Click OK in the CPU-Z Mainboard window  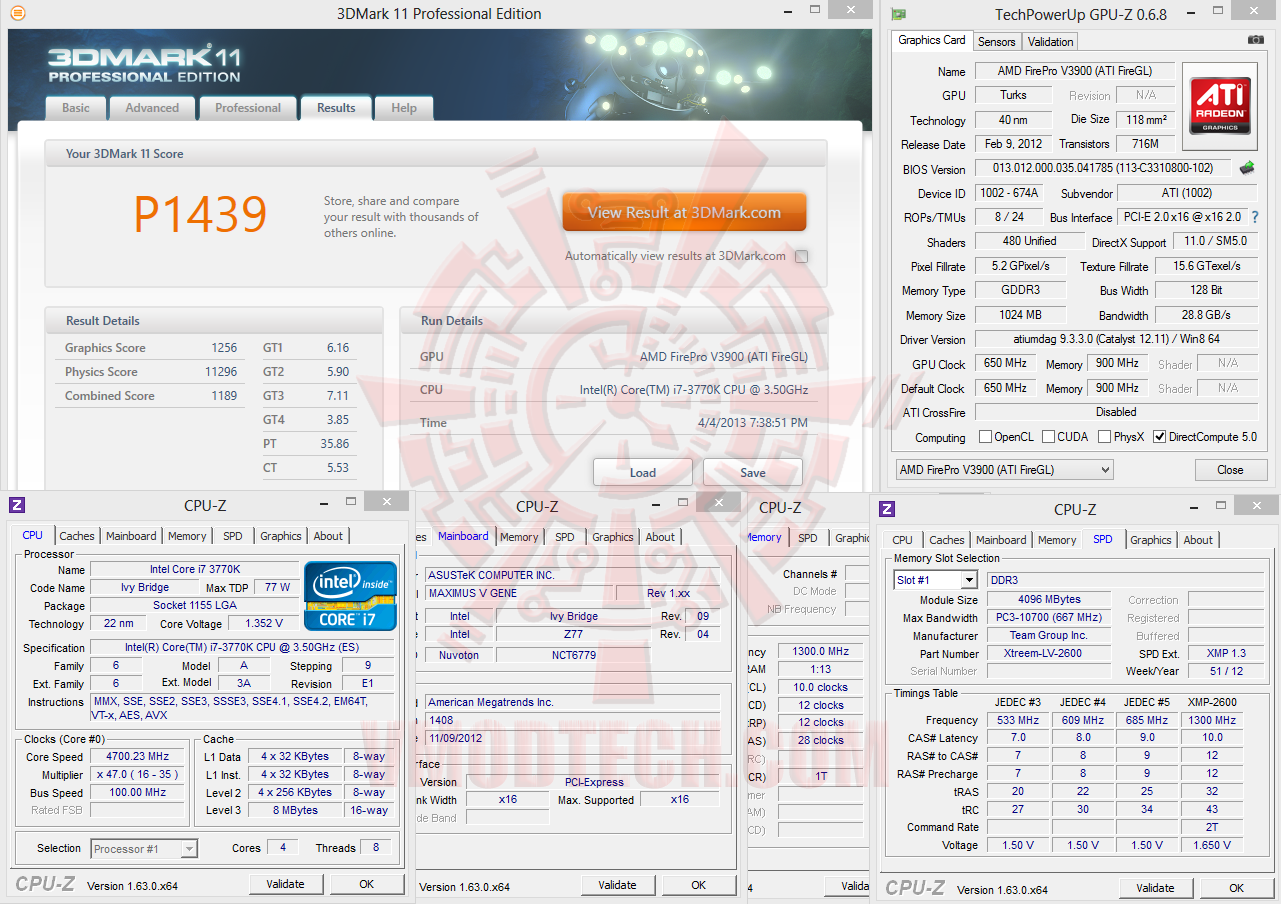pos(699,885)
